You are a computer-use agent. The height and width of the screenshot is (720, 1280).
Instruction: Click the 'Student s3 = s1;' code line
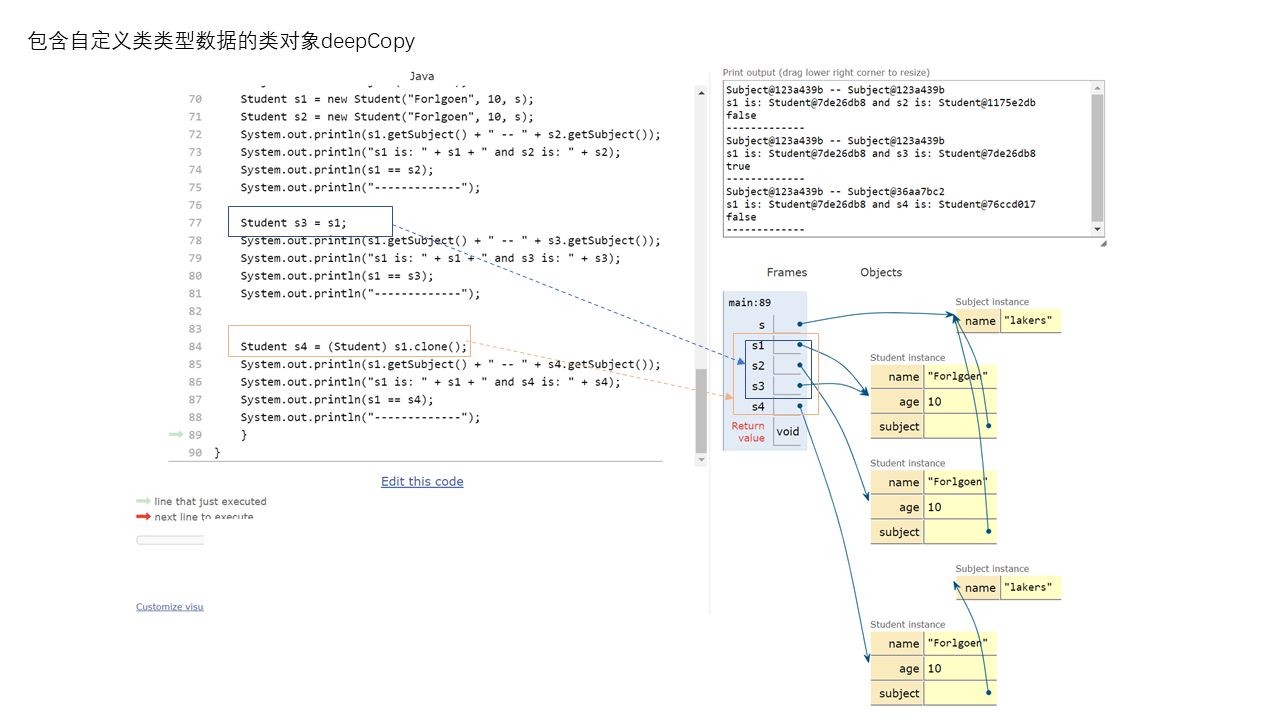[294, 223]
